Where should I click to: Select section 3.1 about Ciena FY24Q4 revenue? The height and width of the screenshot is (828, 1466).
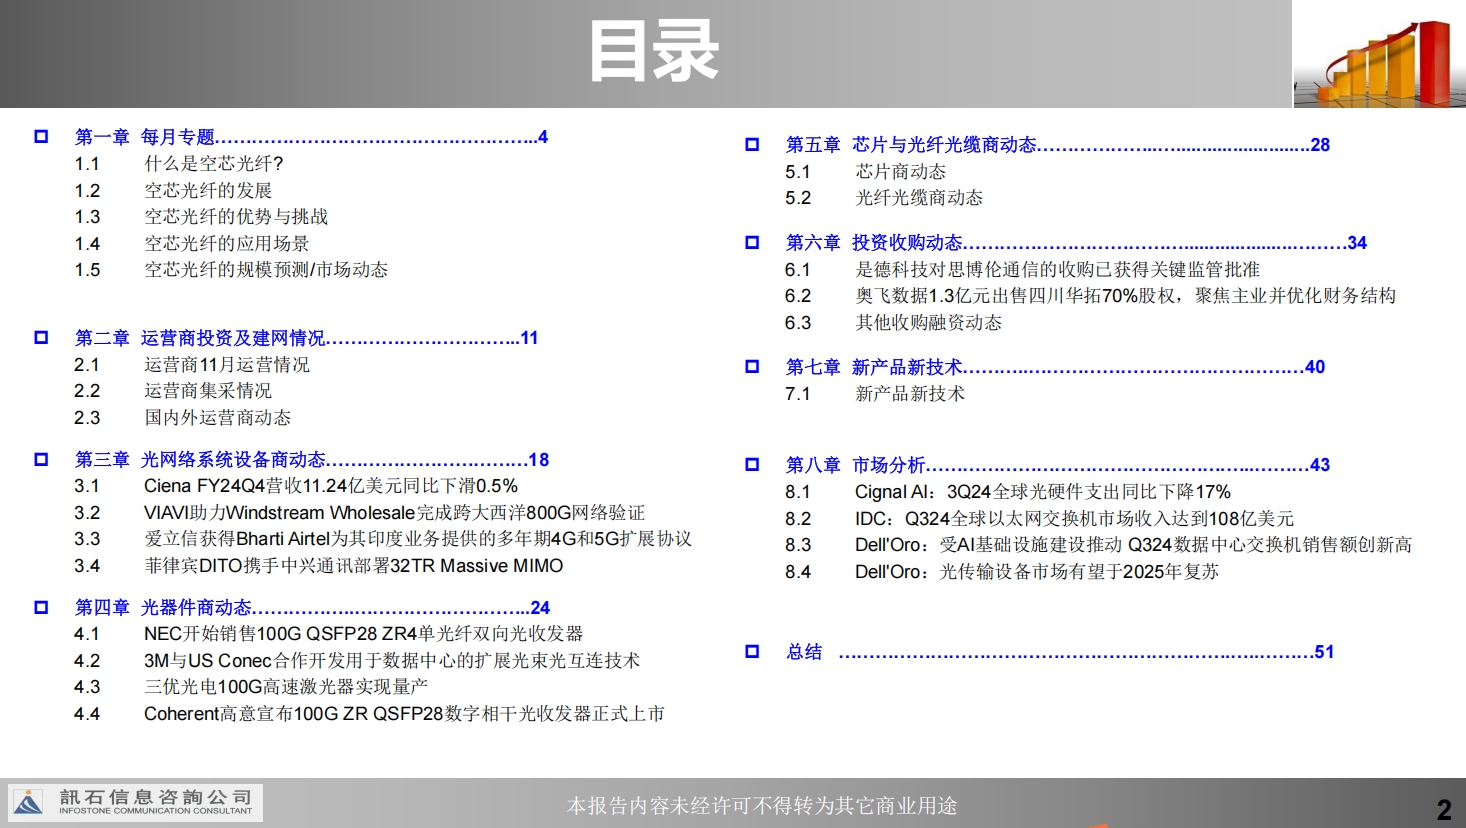[330, 486]
